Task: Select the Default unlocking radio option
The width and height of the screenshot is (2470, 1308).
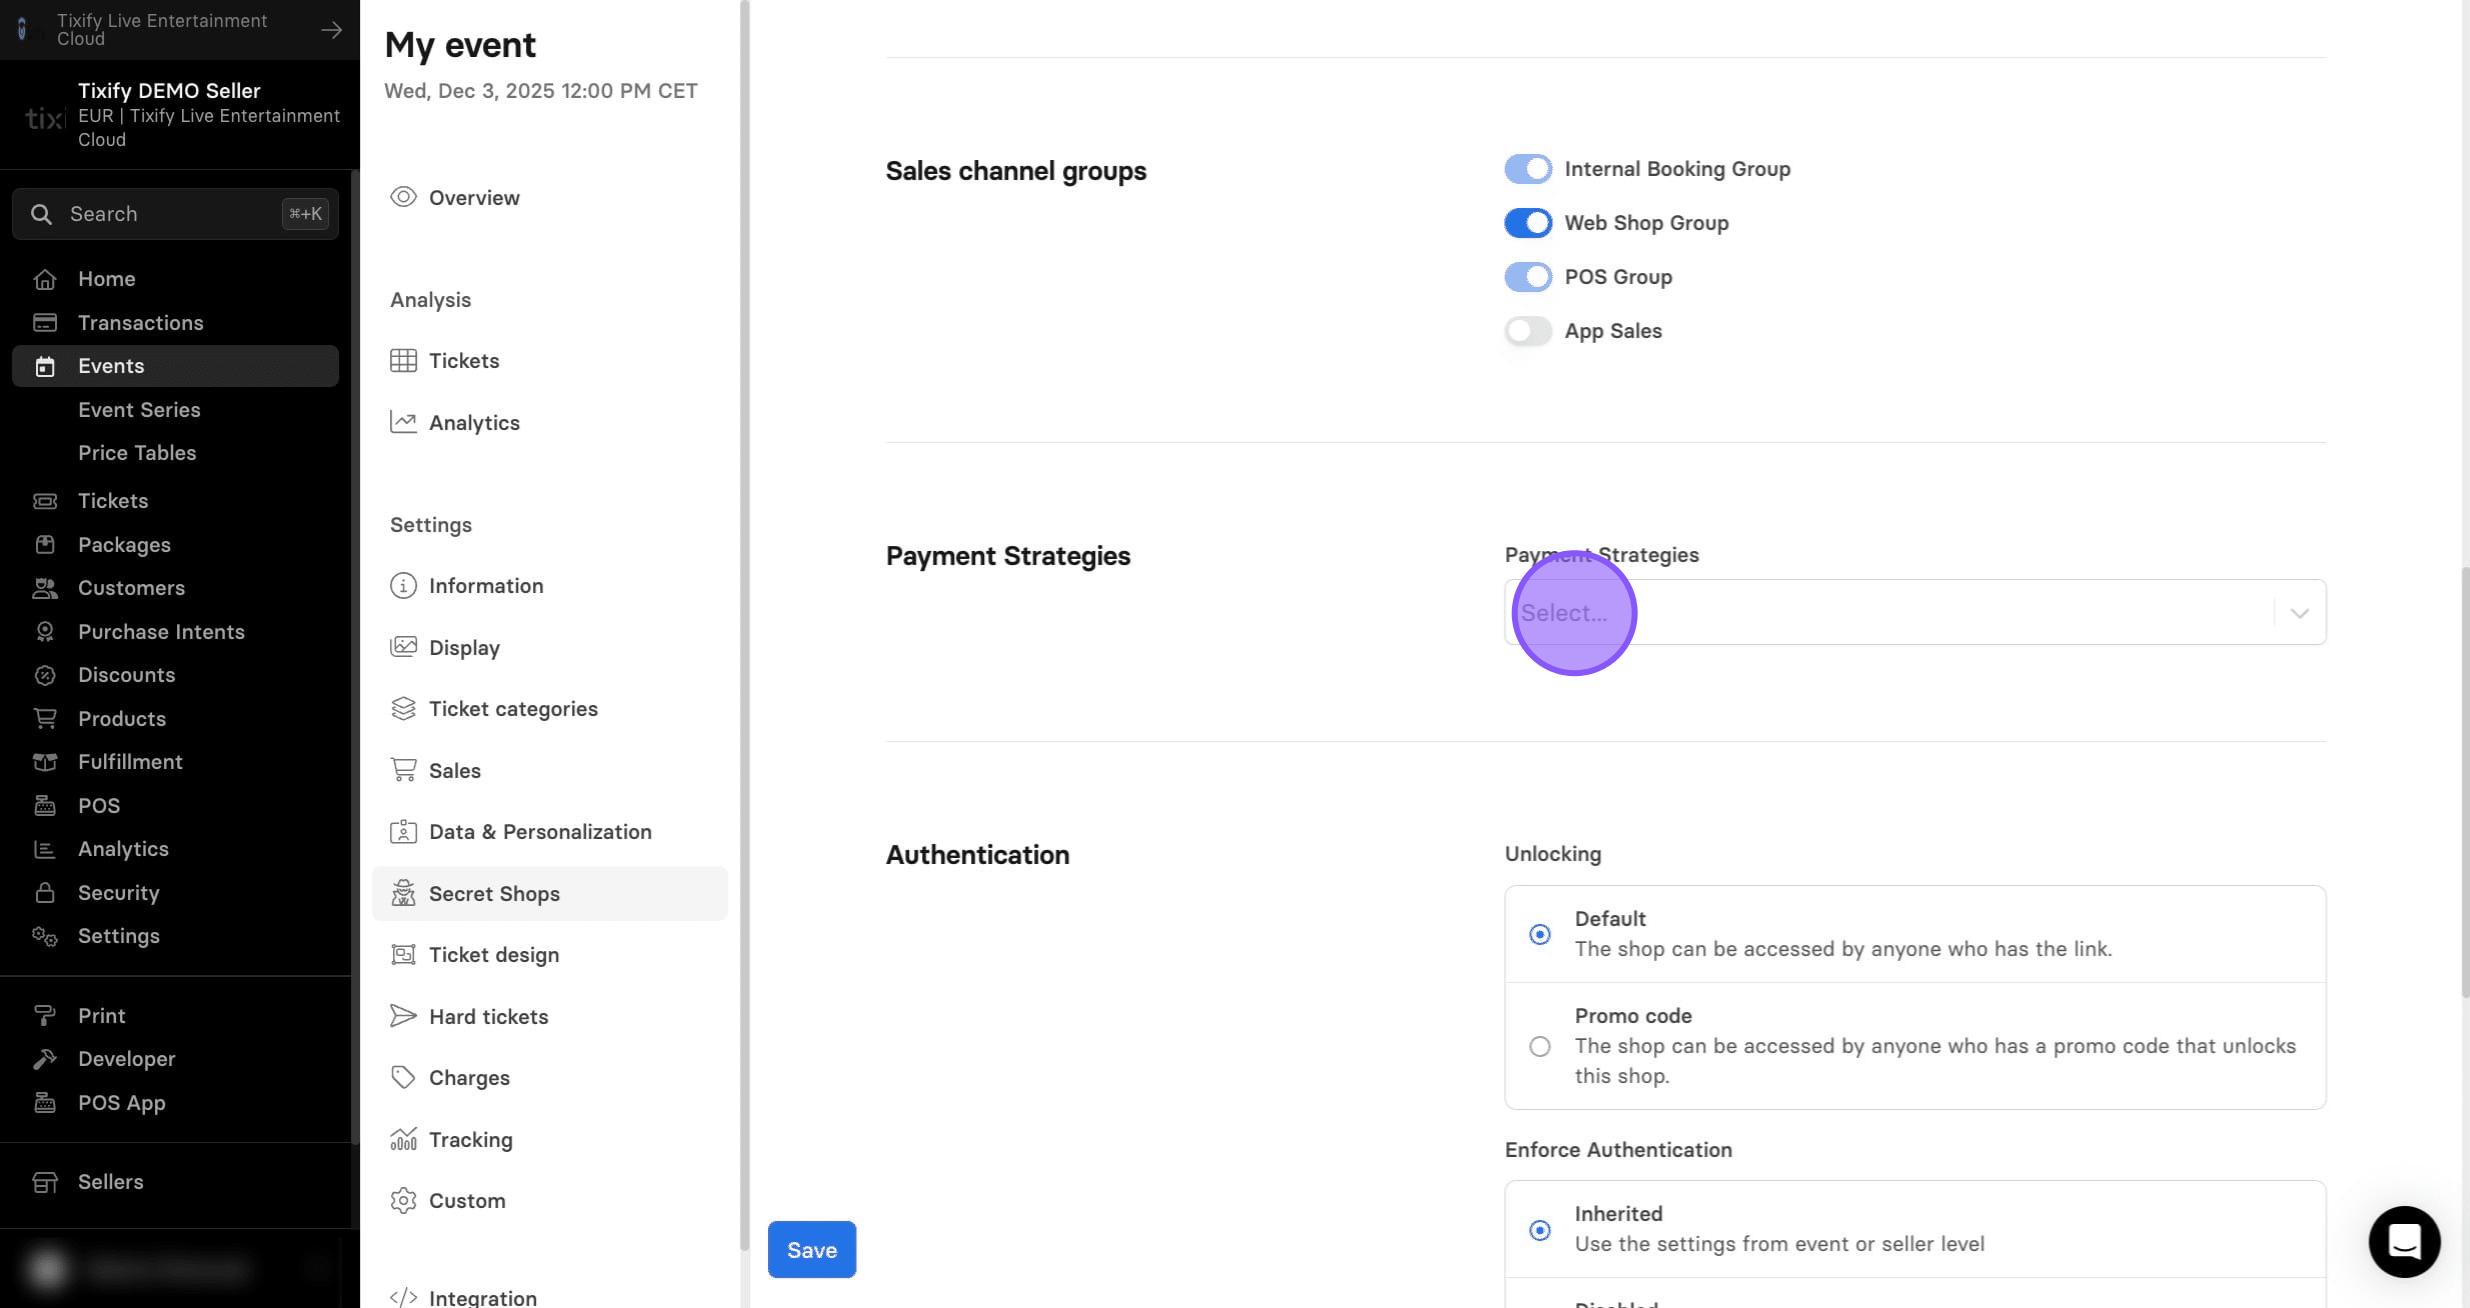Action: 1540,934
